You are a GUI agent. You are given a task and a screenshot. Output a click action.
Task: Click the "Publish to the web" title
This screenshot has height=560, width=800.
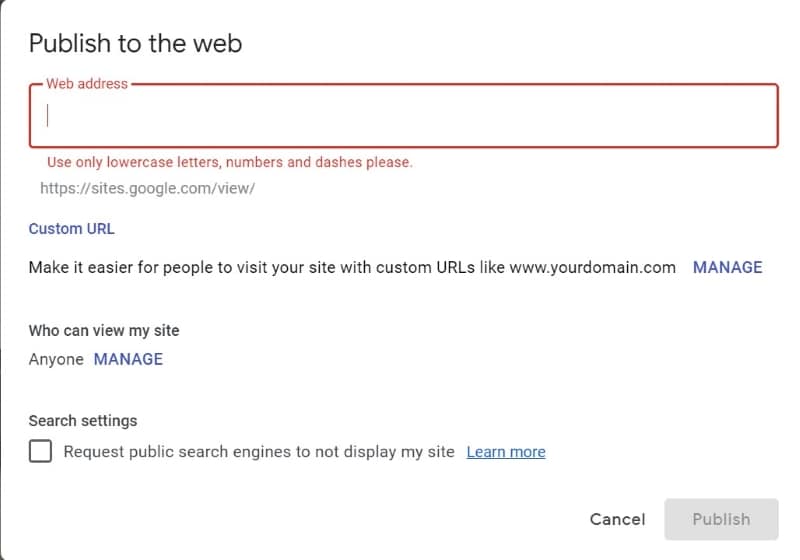click(135, 43)
